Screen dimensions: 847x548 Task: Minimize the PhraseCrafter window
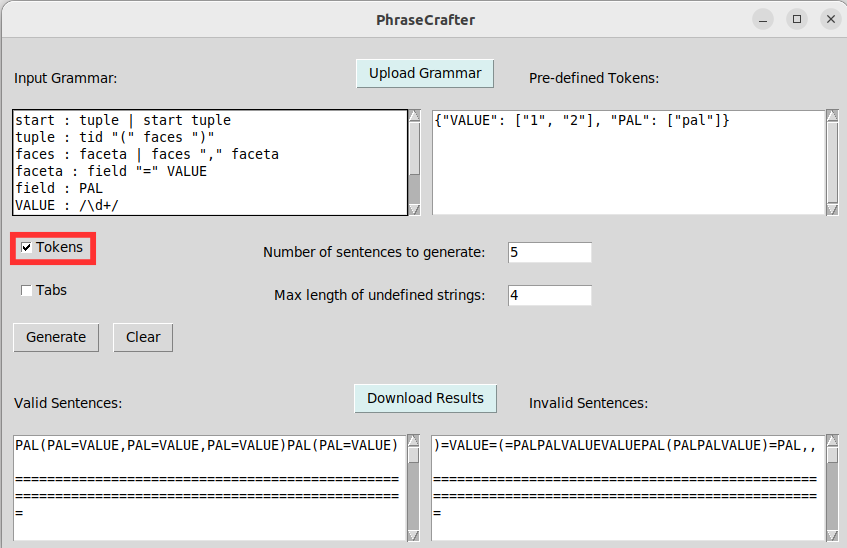click(x=763, y=20)
